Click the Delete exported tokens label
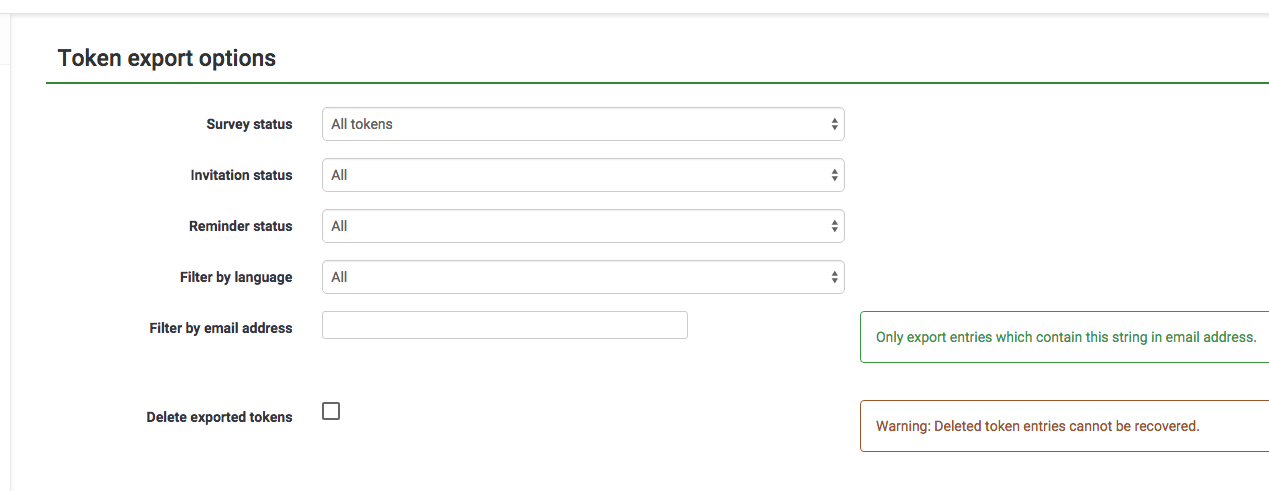 point(219,417)
